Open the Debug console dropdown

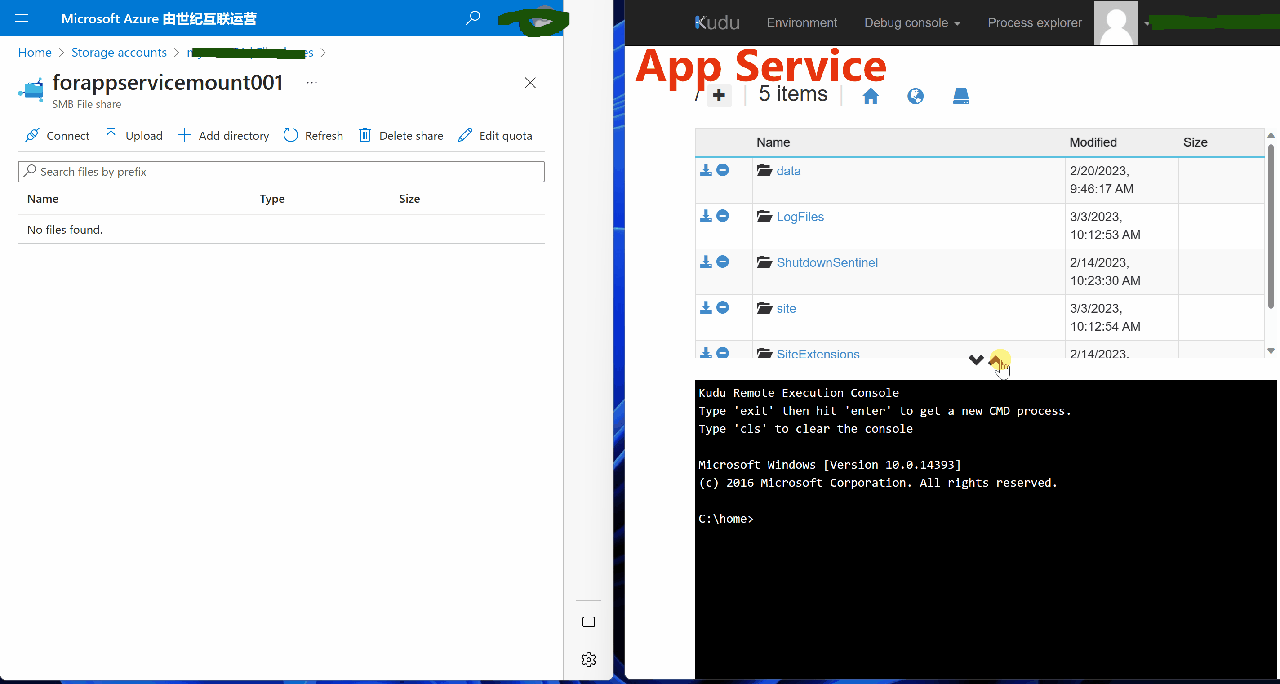point(909,22)
